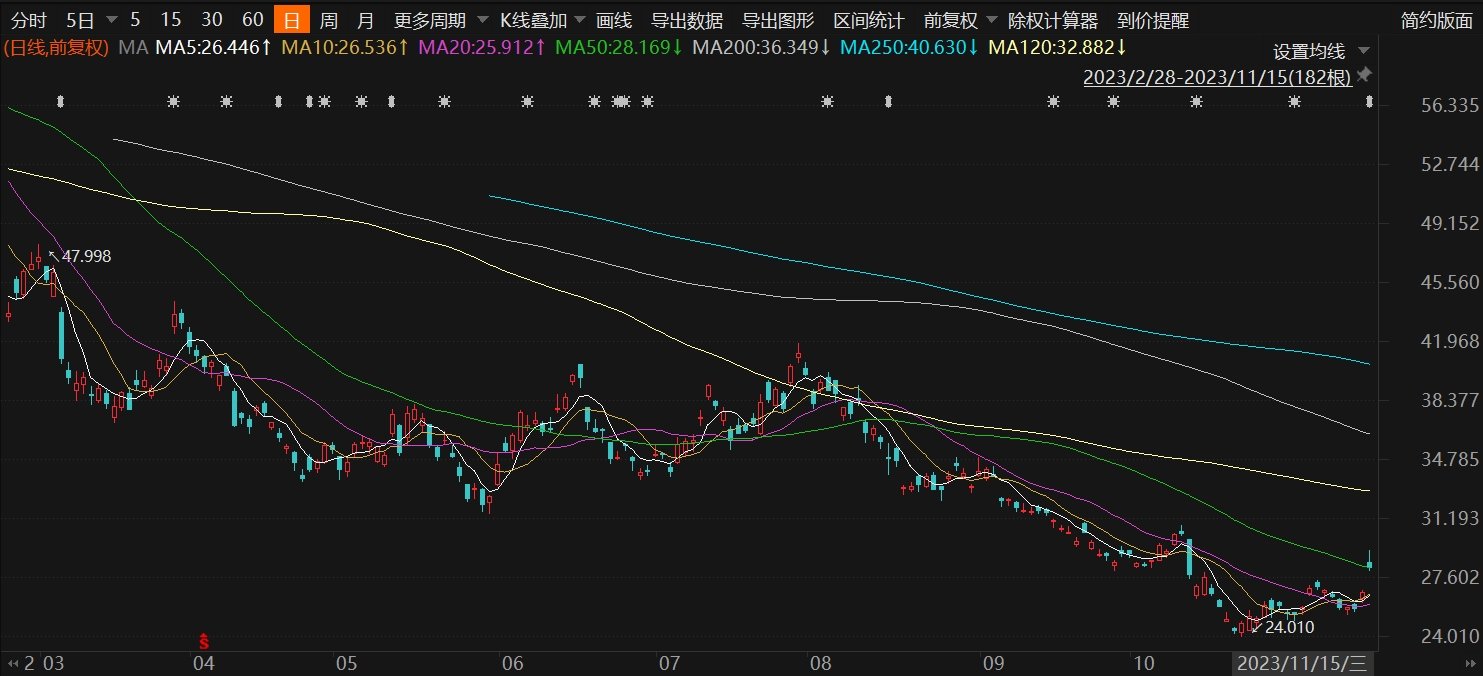Click the 47.998 high price label
The height and width of the screenshot is (676, 1483).
tap(86, 257)
